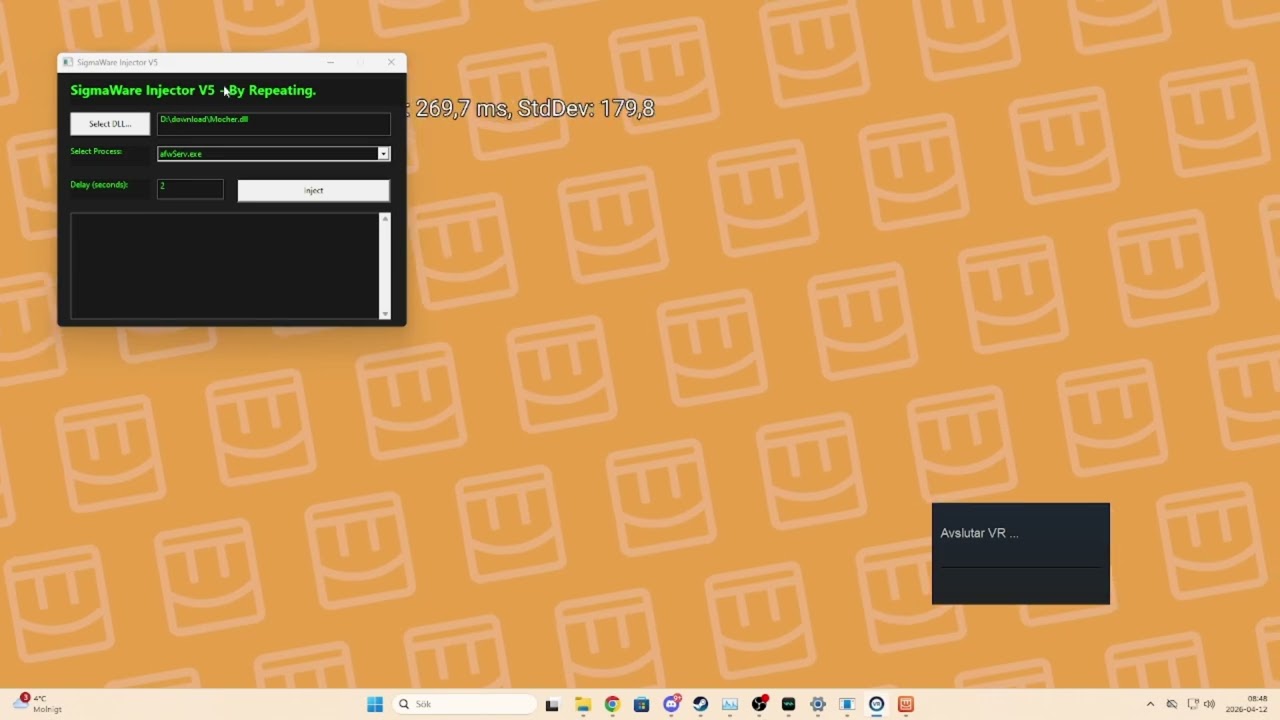Screen dimensions: 1280x720
Task: Open the settings gear app in taskbar
Action: (x=818, y=704)
